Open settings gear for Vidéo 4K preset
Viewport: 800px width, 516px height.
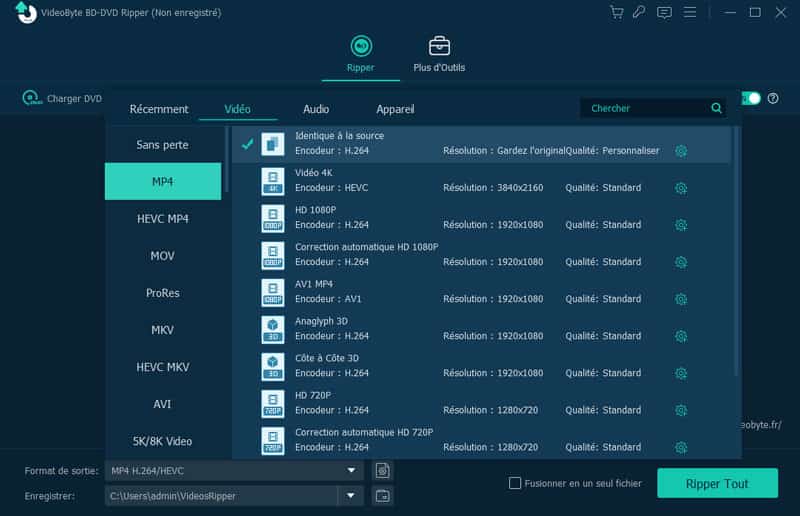point(681,188)
